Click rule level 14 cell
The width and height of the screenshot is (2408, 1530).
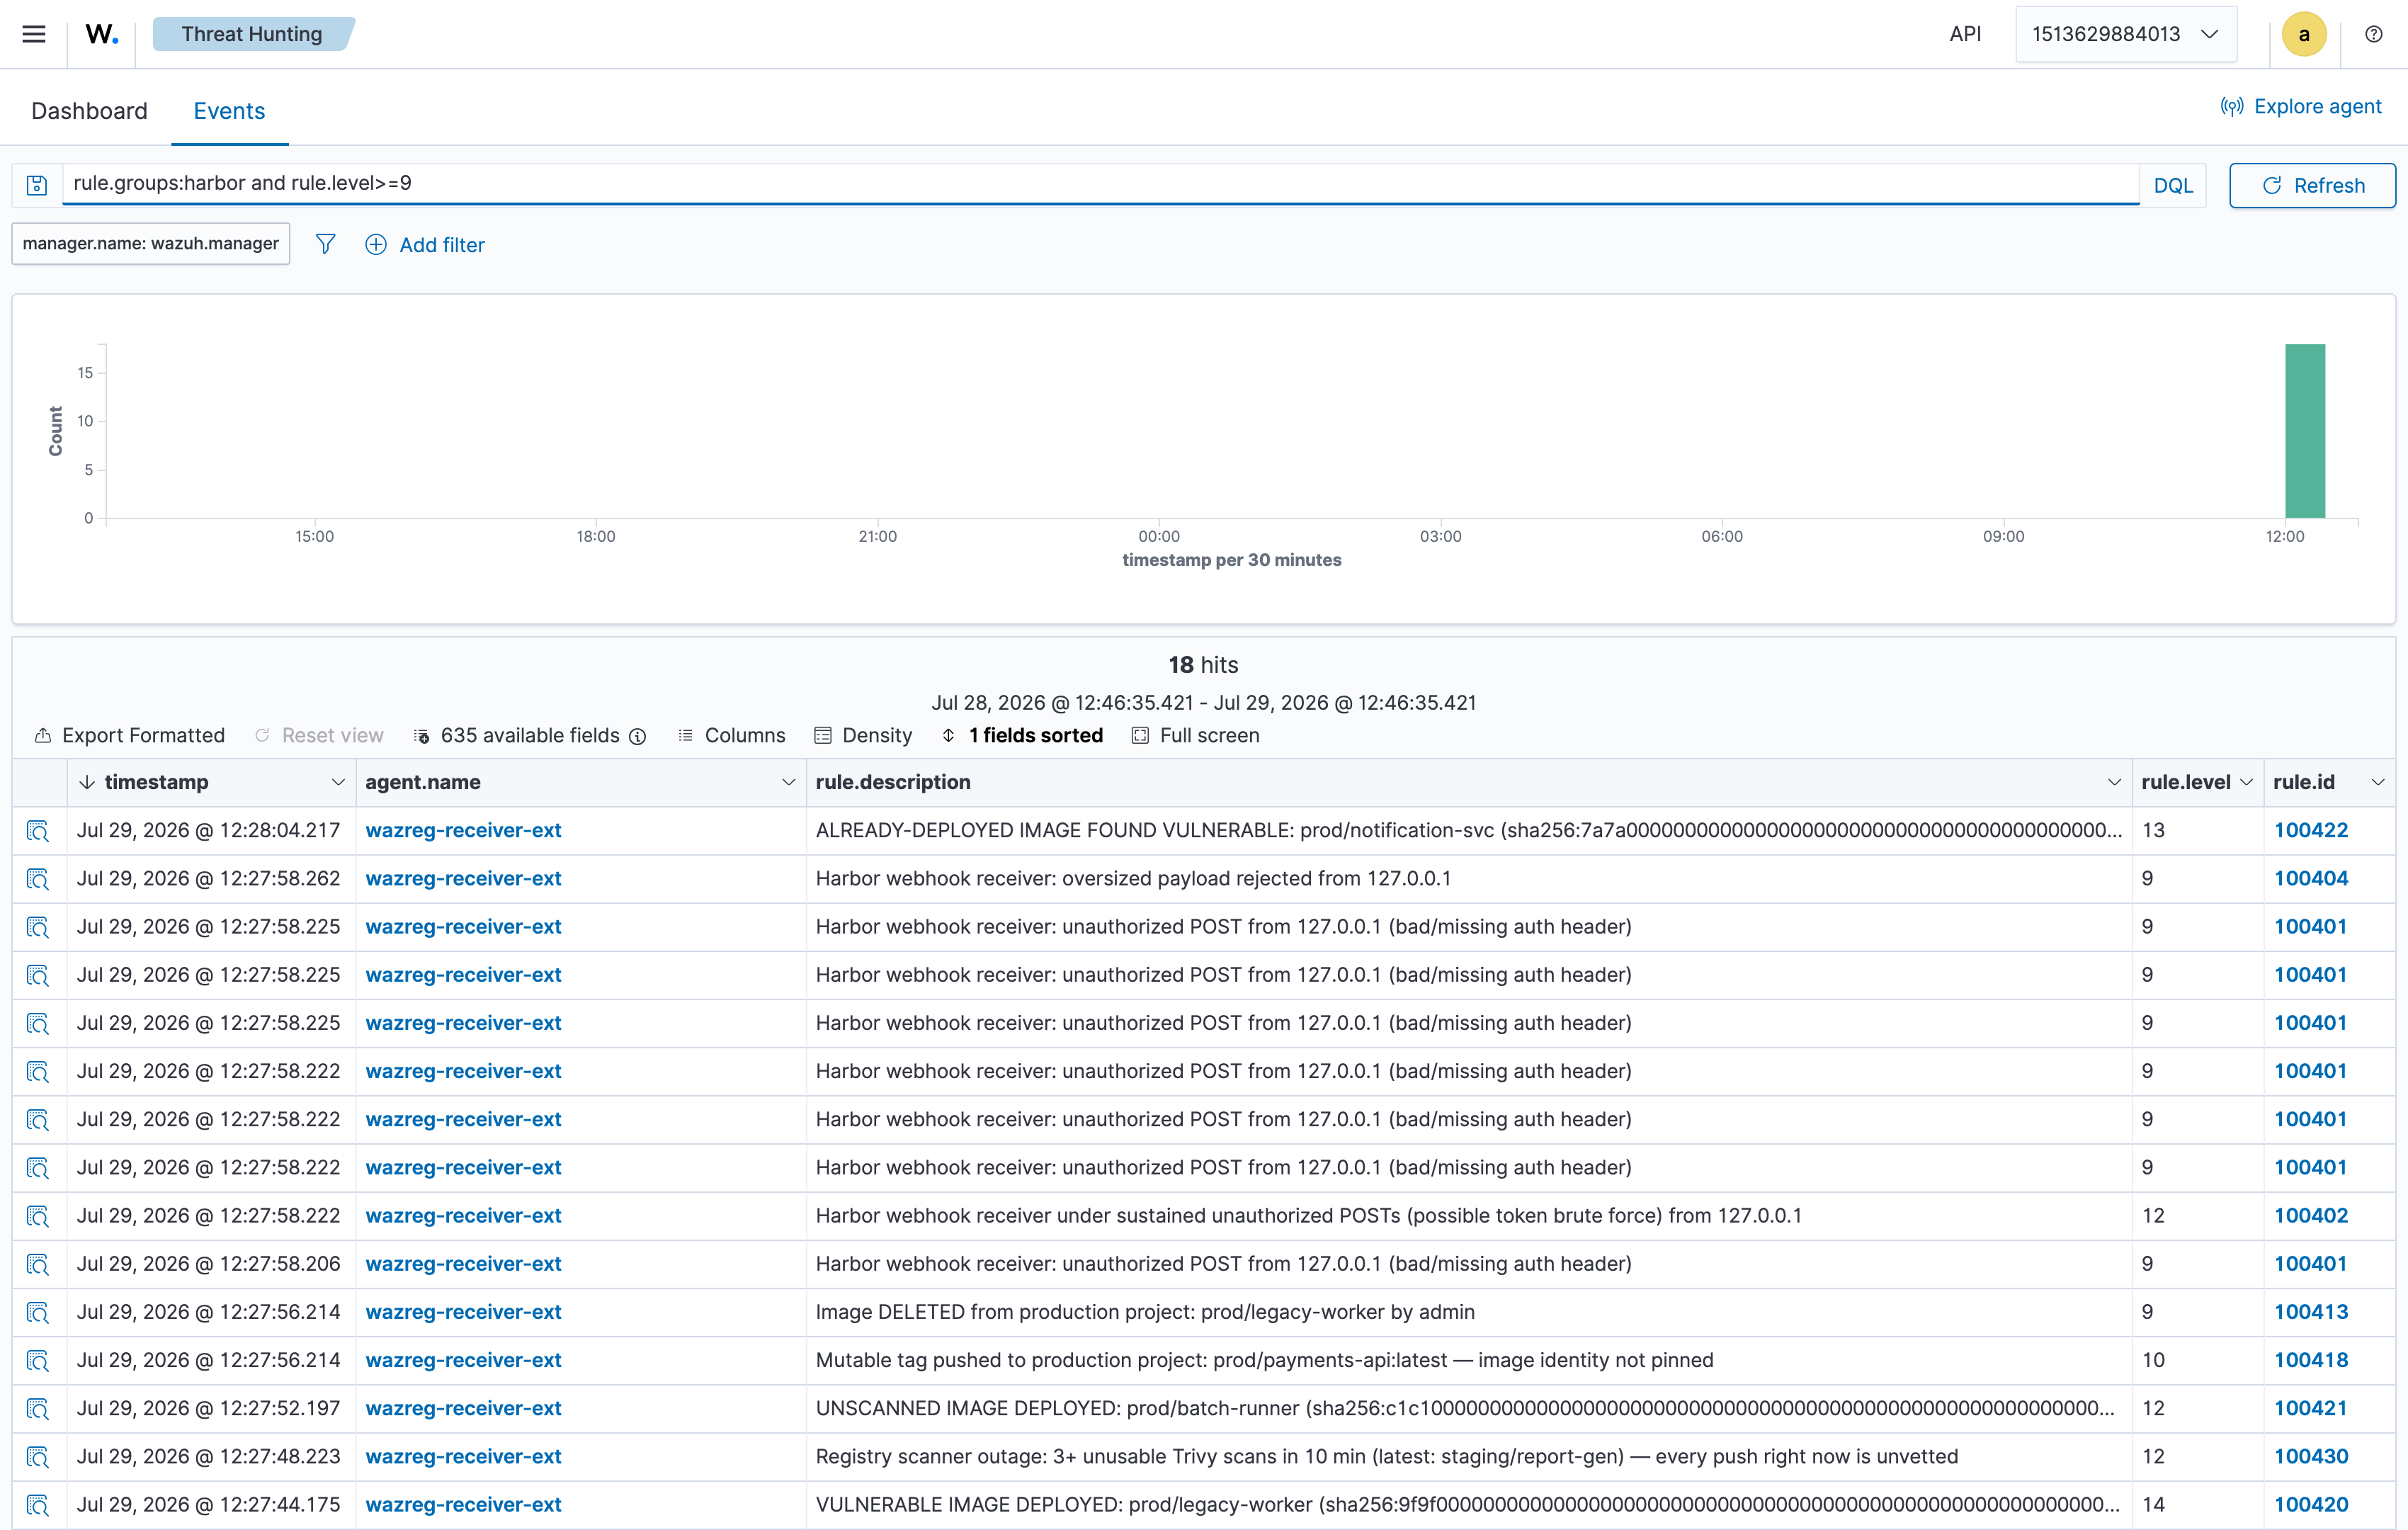2198,1504
